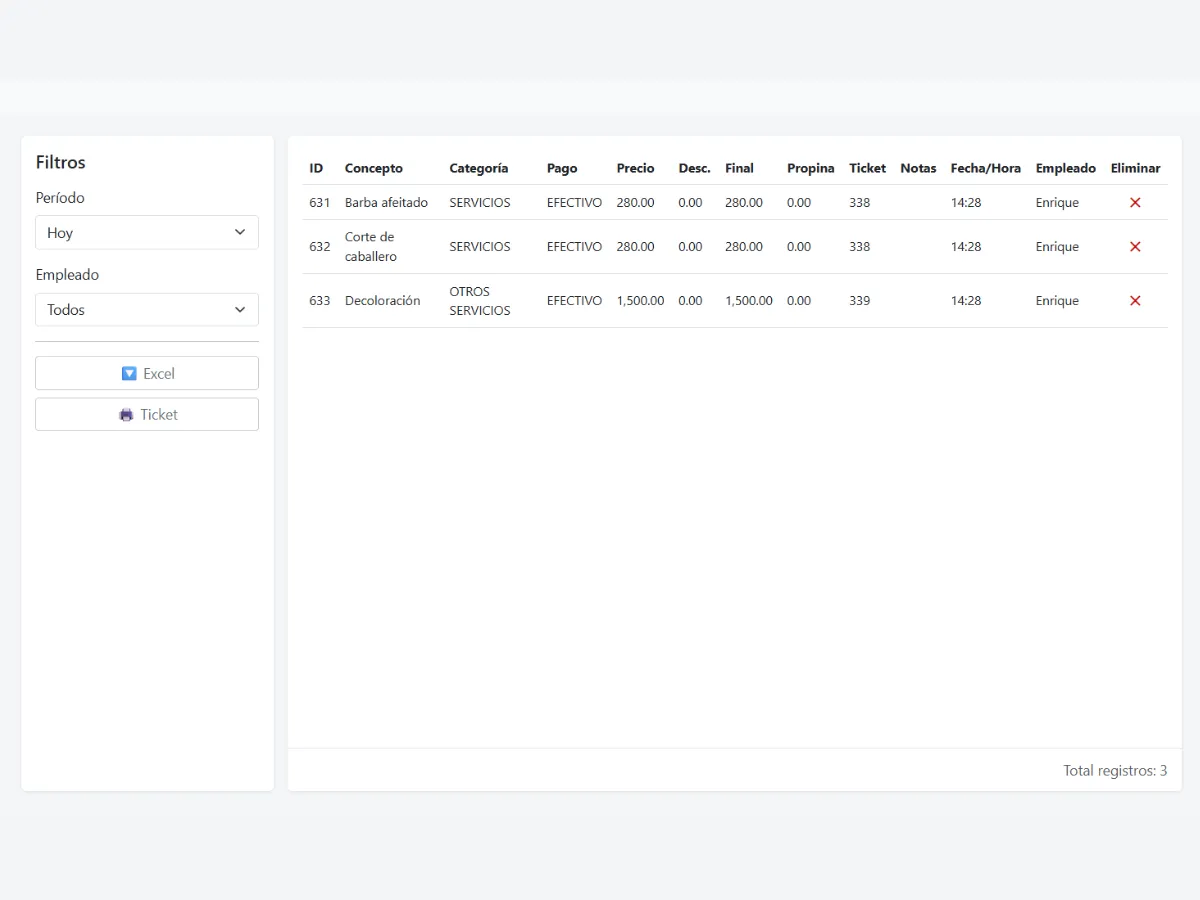Viewport: 1200px width, 900px height.
Task: Print using the Ticket button
Action: click(147, 415)
